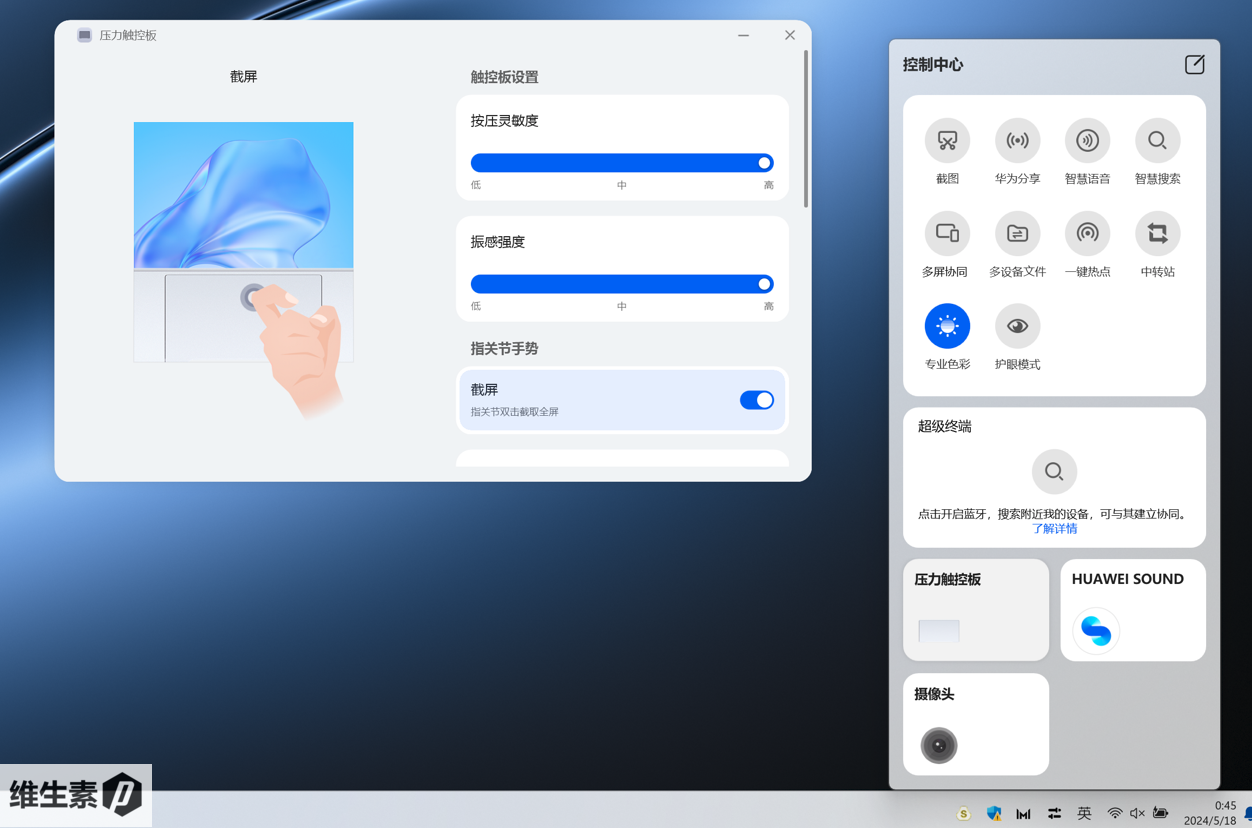The height and width of the screenshot is (828, 1252).
Task: Open the 压力触控板 card
Action: (975, 610)
